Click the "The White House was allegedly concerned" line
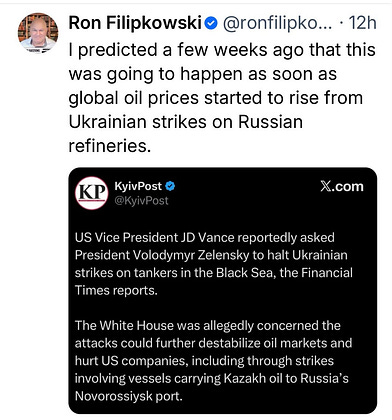 (208, 326)
